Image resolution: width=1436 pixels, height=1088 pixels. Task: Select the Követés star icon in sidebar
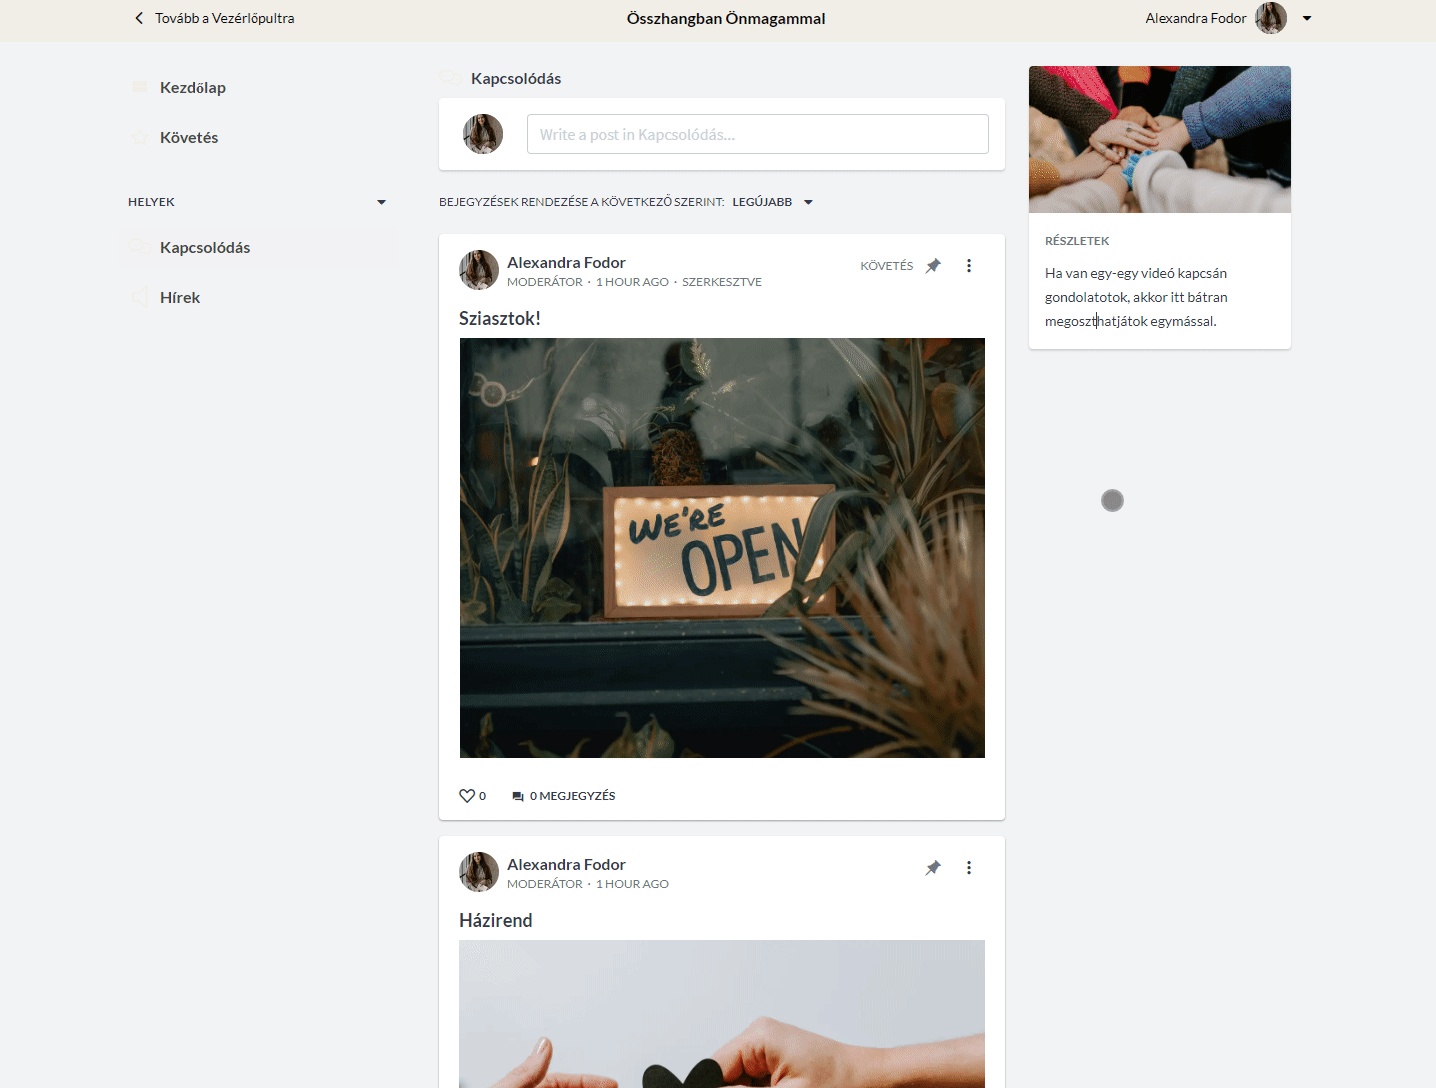coord(140,137)
